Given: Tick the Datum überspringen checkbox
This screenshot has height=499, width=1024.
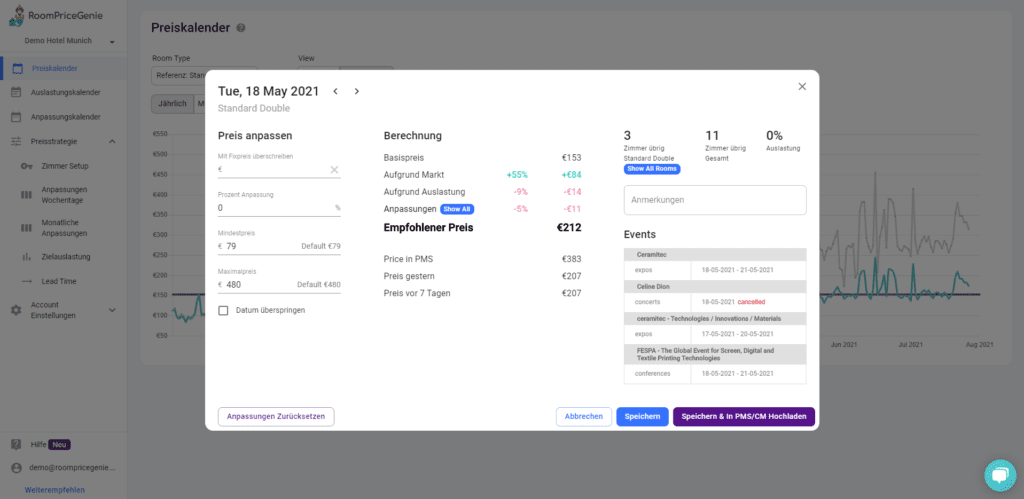Looking at the screenshot, I should (224, 310).
